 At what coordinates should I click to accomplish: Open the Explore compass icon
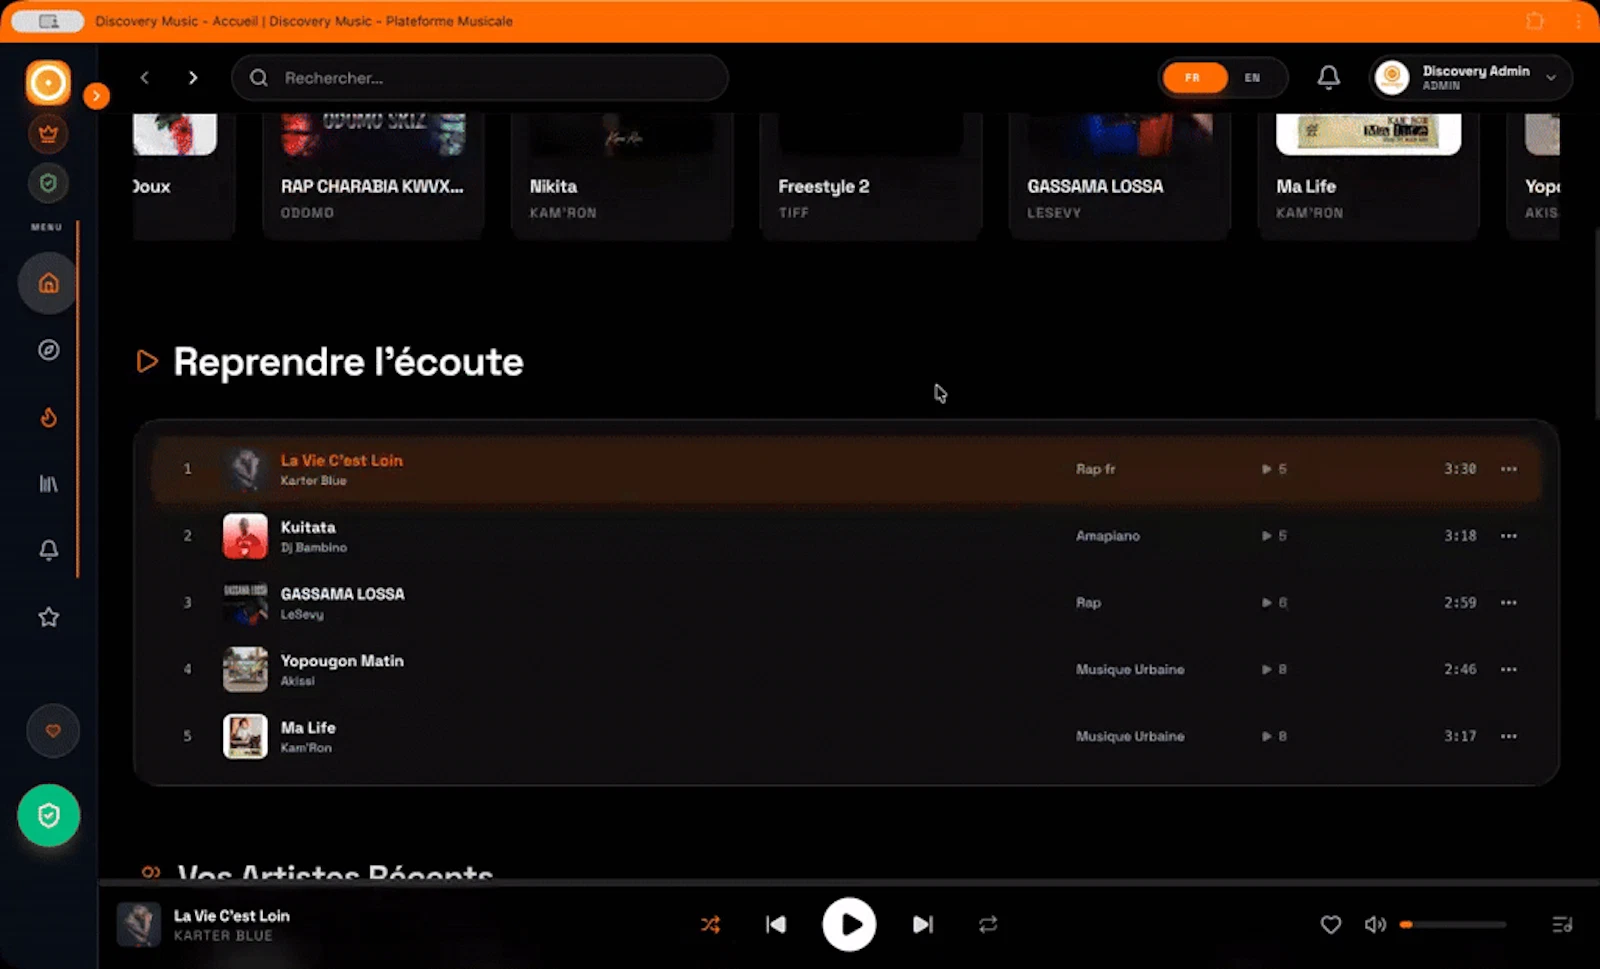48,350
